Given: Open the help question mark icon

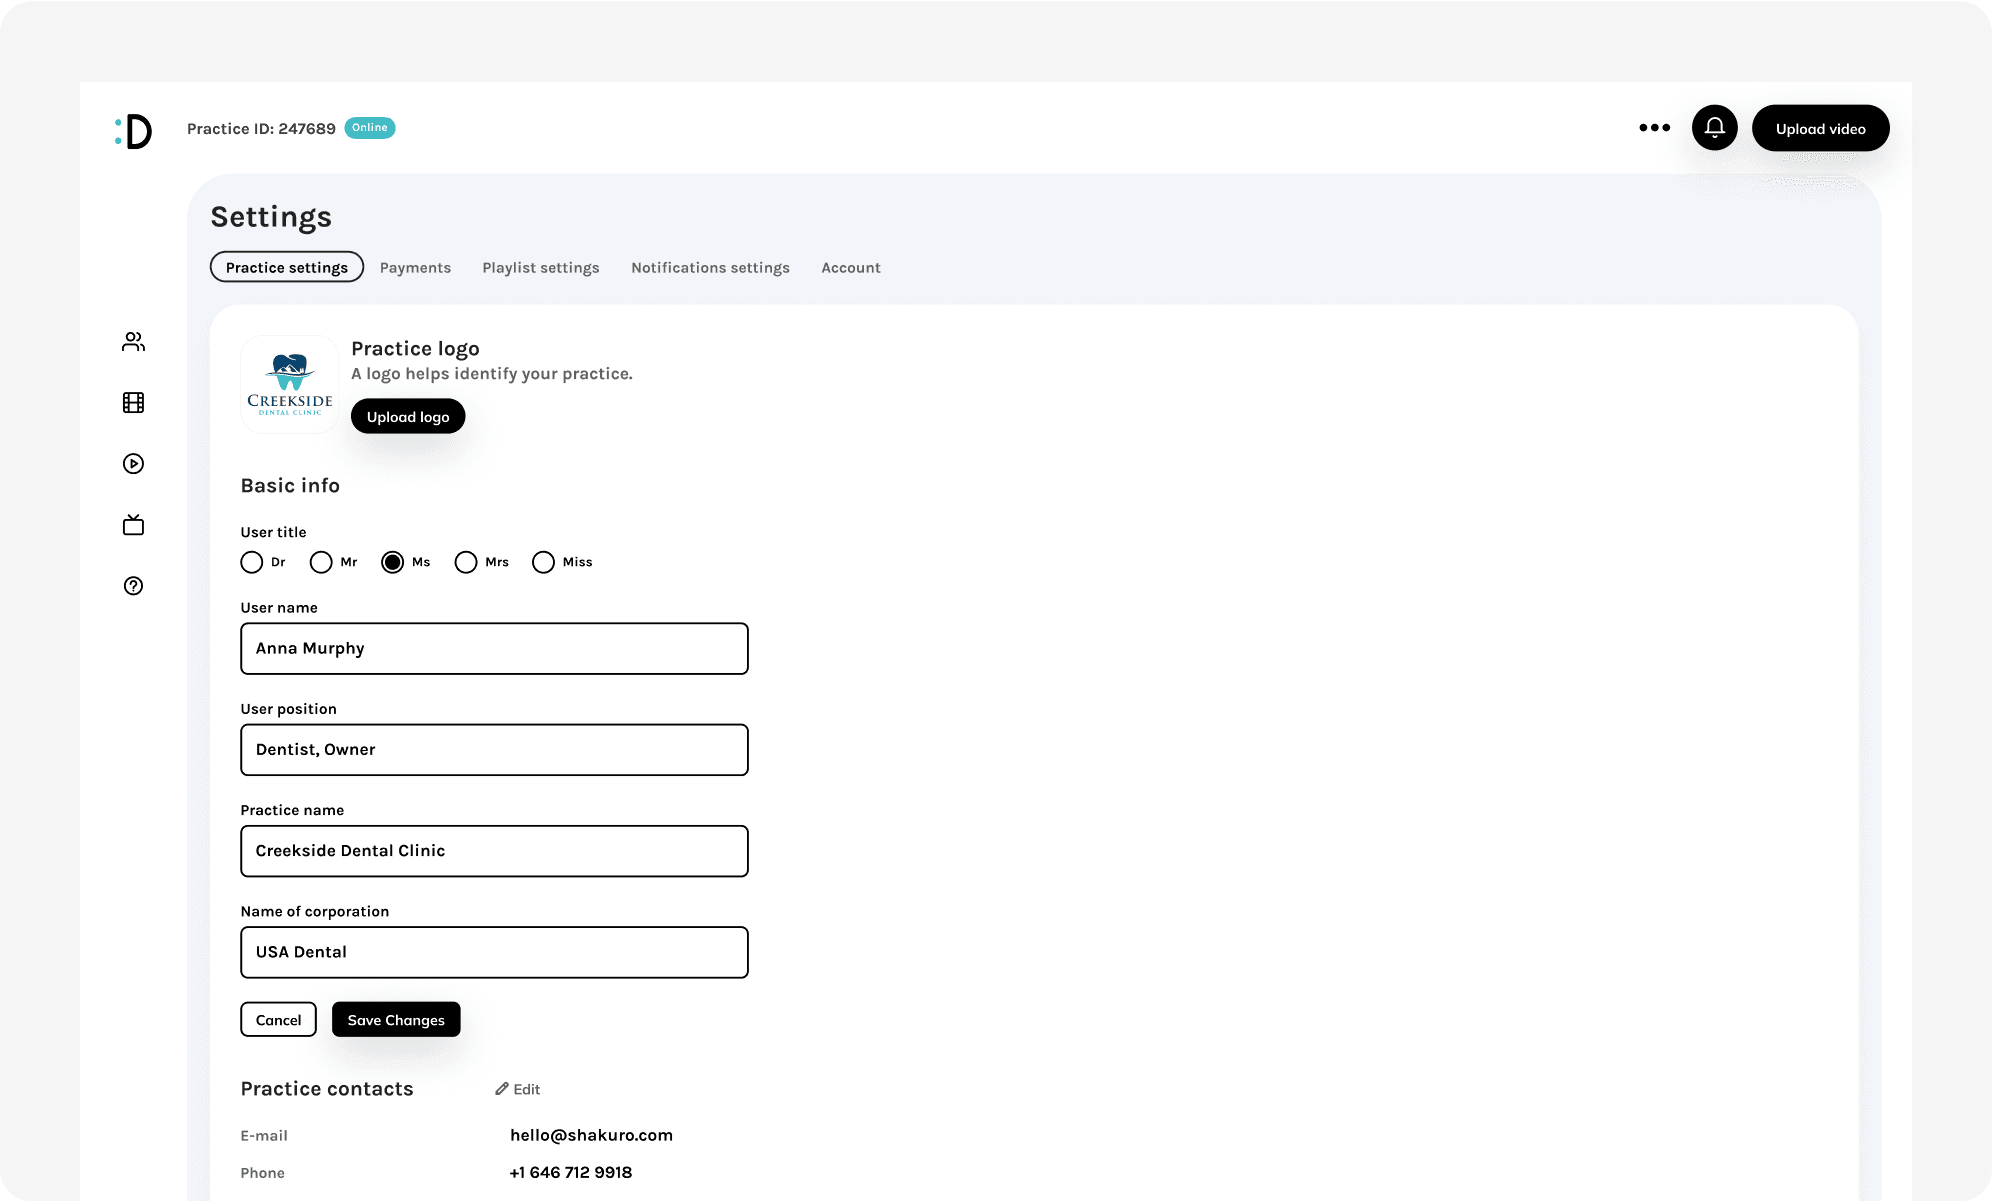Looking at the screenshot, I should pos(133,586).
